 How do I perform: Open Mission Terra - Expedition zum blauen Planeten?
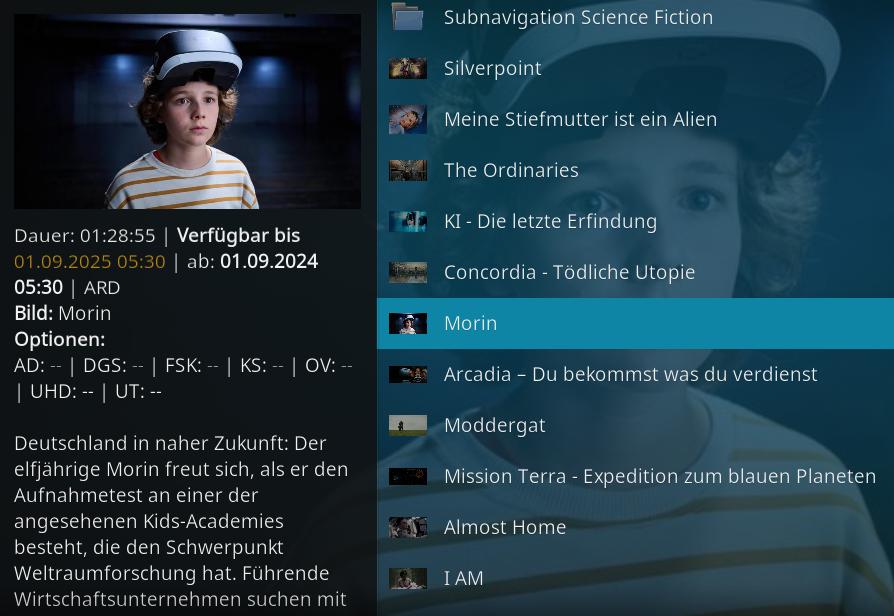[x=635, y=476]
